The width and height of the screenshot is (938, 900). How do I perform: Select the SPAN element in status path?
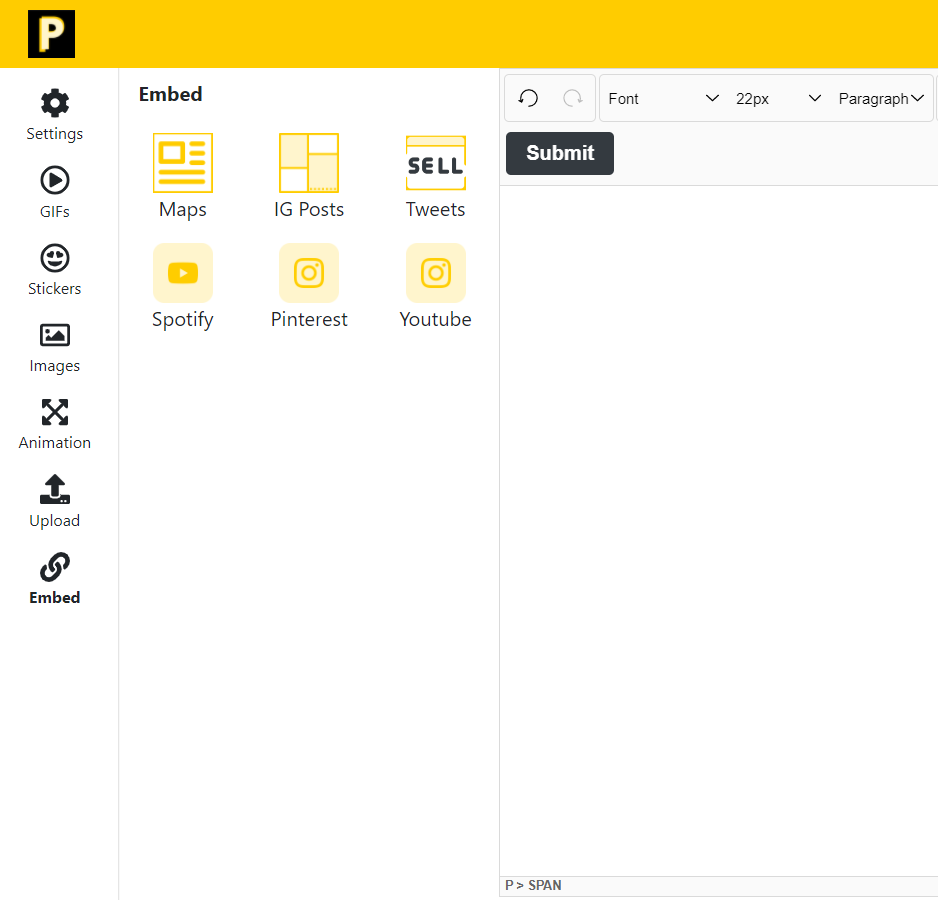click(x=544, y=885)
